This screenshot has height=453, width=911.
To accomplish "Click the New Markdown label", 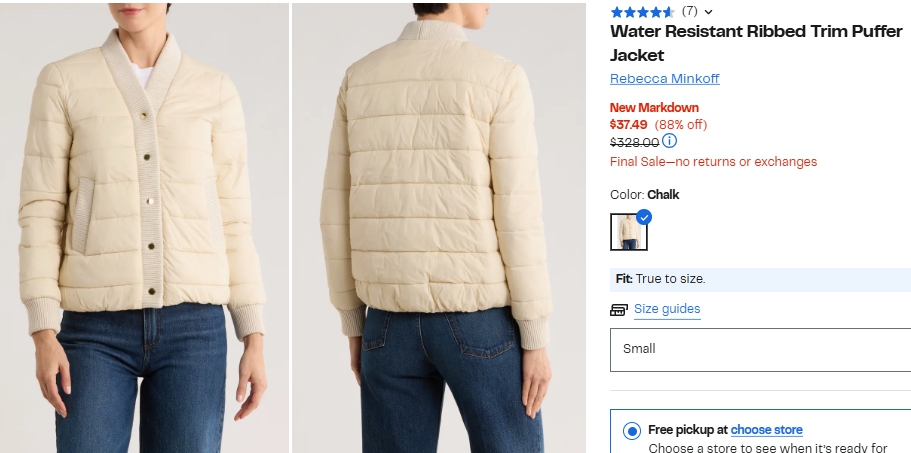I will [654, 108].
